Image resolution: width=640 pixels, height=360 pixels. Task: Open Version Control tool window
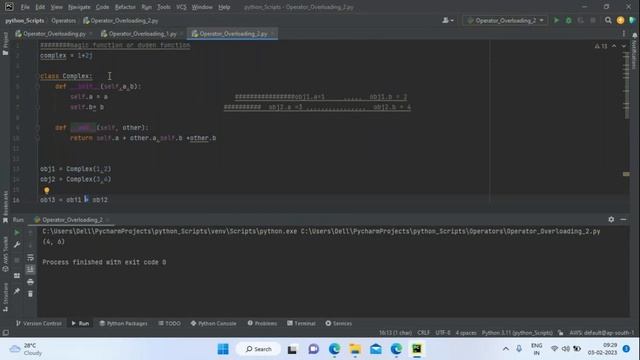[39, 323]
